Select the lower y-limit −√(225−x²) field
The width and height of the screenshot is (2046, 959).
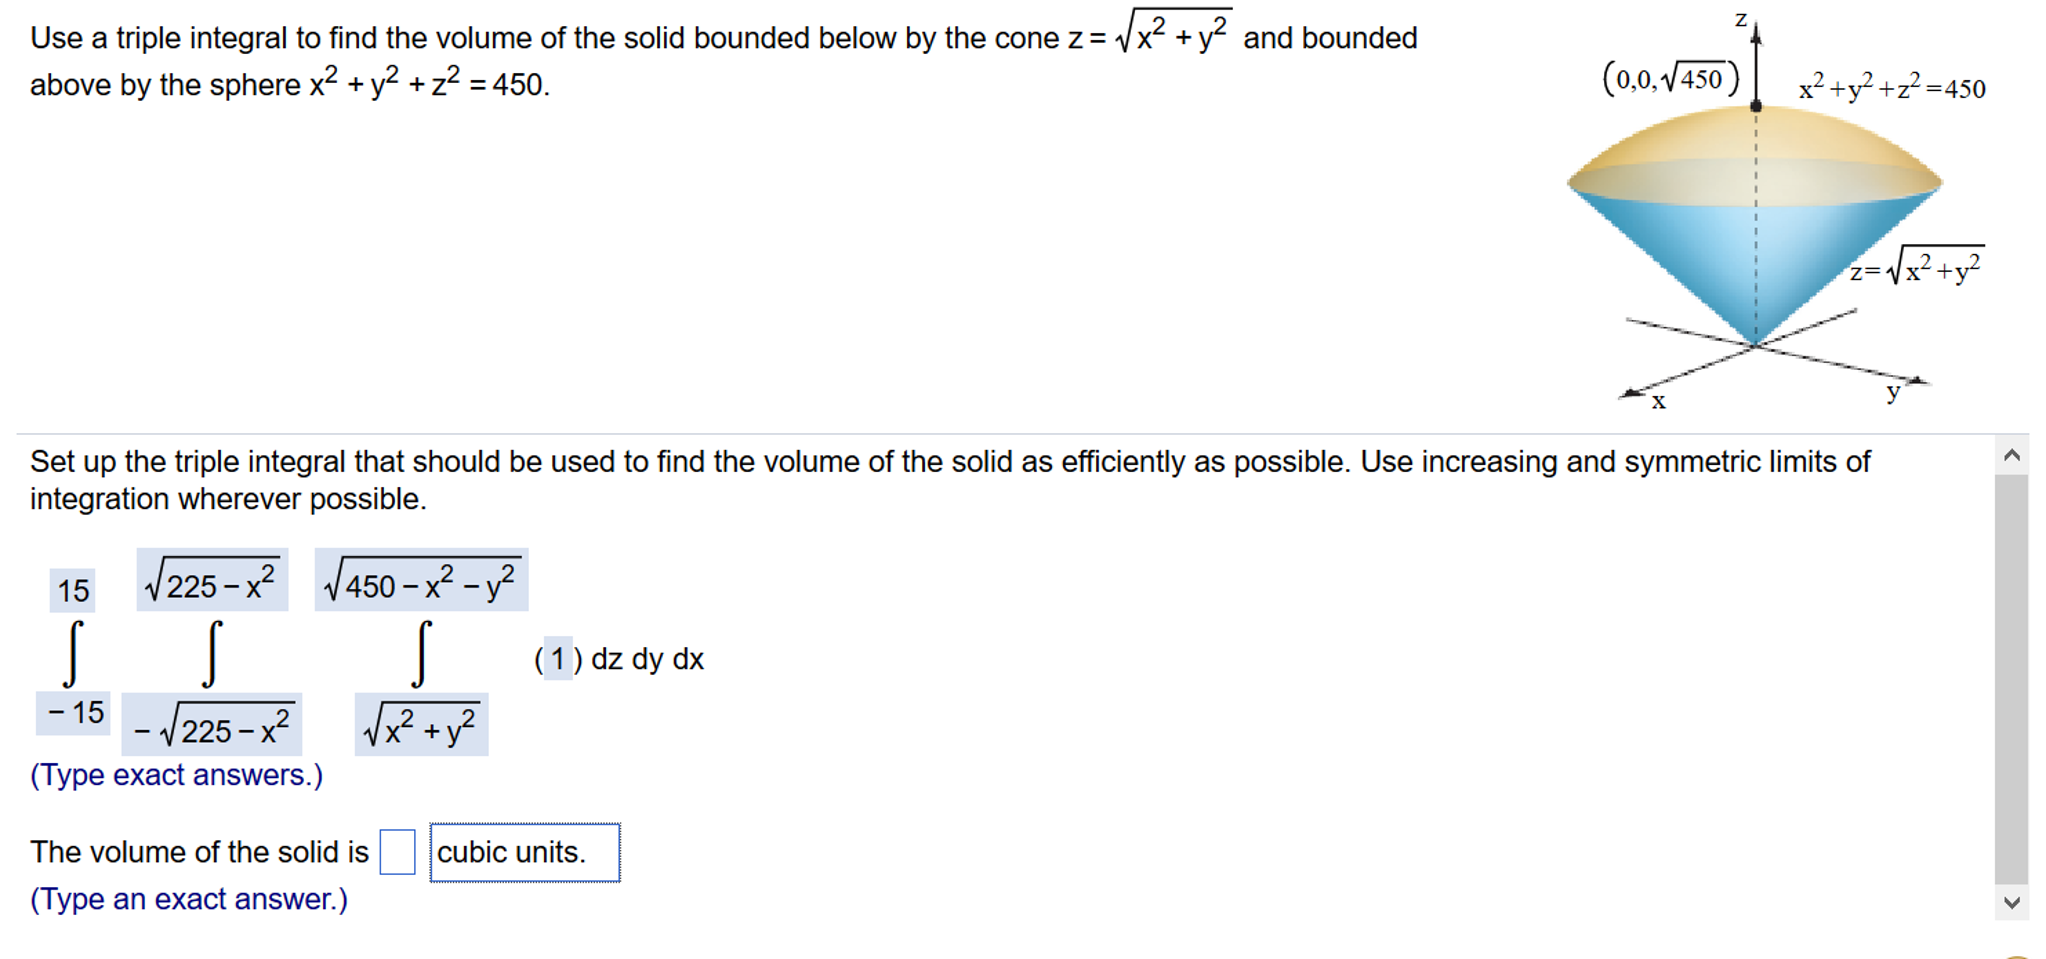212,725
